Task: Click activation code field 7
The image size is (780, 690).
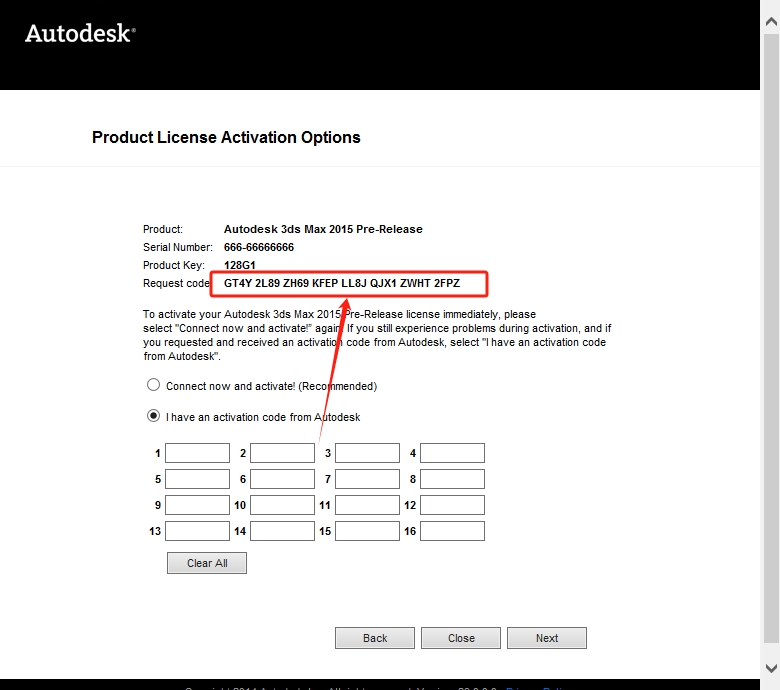Action: [x=367, y=479]
